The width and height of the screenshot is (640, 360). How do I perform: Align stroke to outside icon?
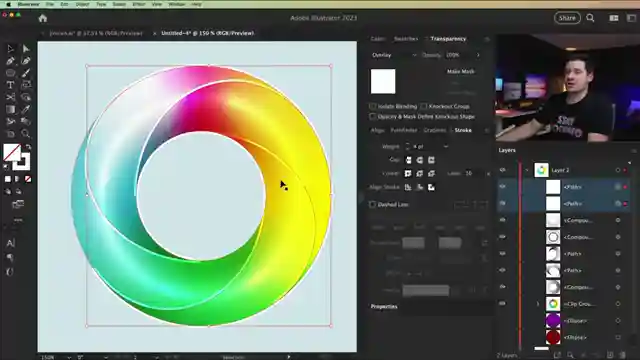(431, 187)
